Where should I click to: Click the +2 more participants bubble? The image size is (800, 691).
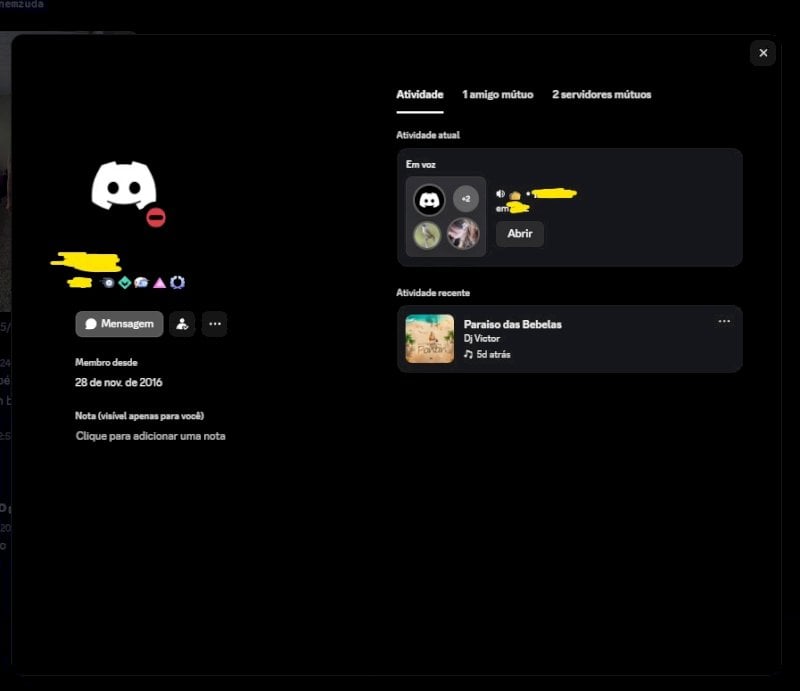(x=466, y=199)
